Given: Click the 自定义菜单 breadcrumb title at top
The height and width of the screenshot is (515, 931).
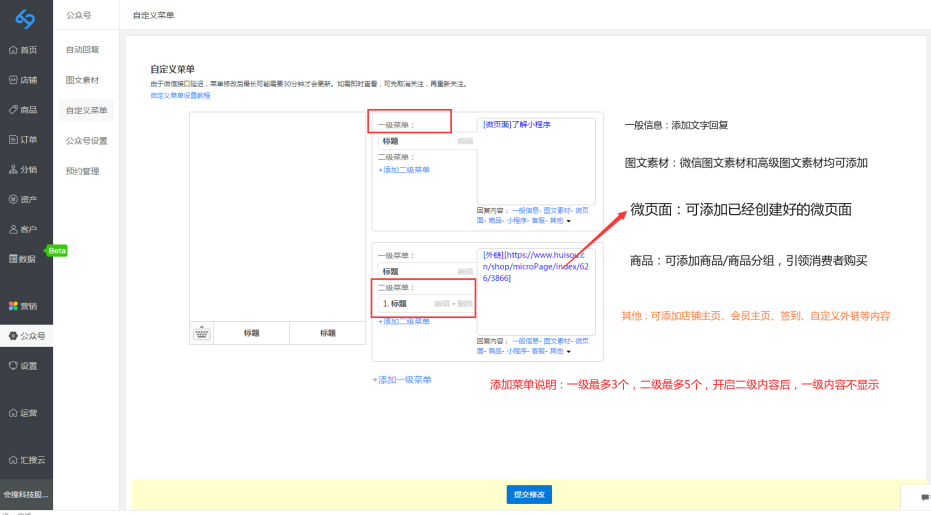Looking at the screenshot, I should tap(153, 15).
